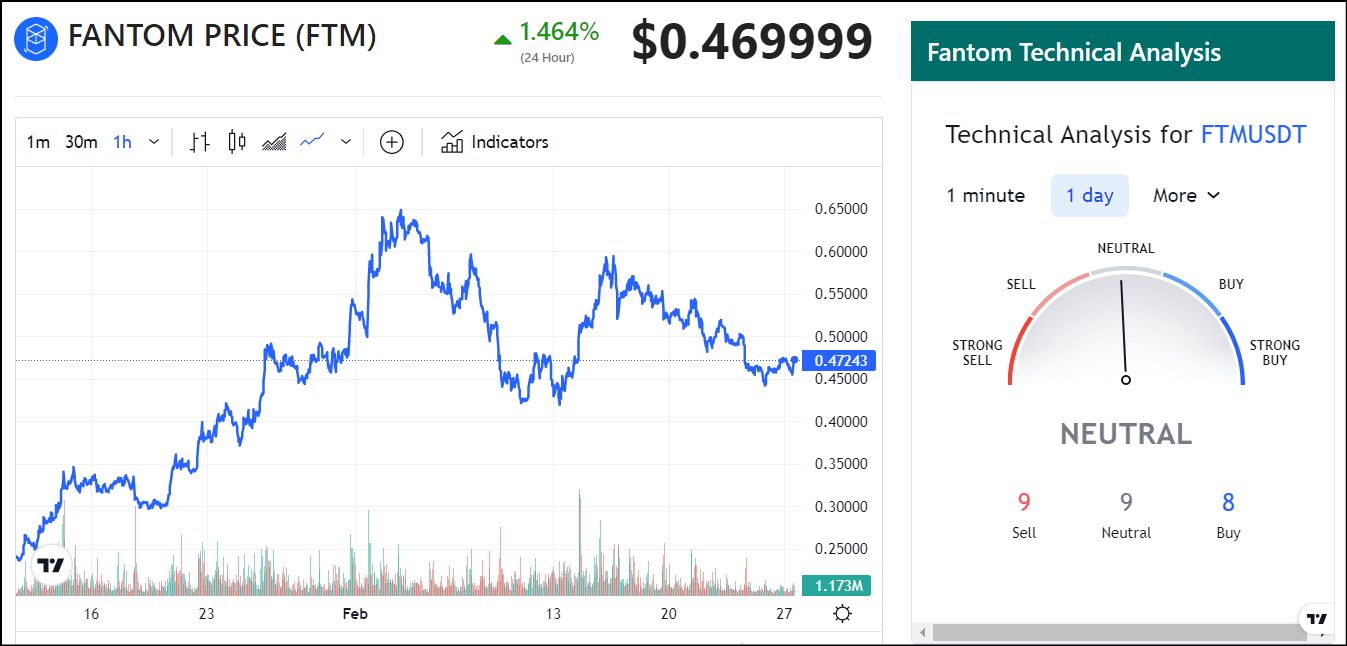The width and height of the screenshot is (1347, 646).
Task: Set chart interval to 1m
Action: click(x=38, y=142)
